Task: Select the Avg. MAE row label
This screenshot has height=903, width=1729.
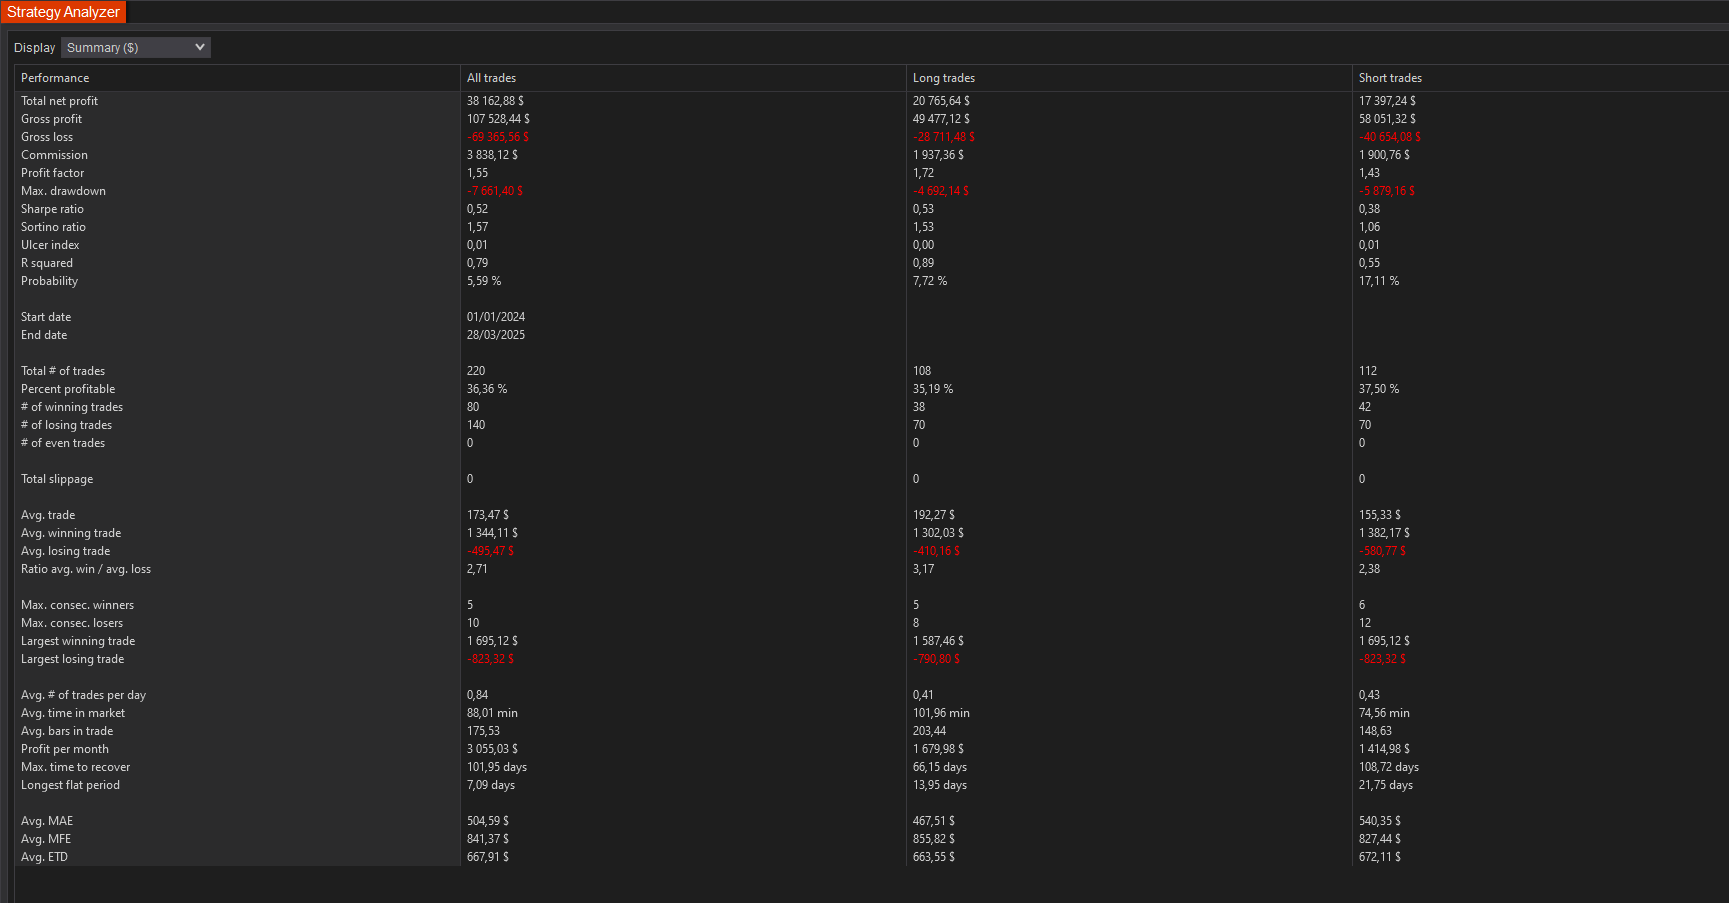Action: [x=47, y=821]
